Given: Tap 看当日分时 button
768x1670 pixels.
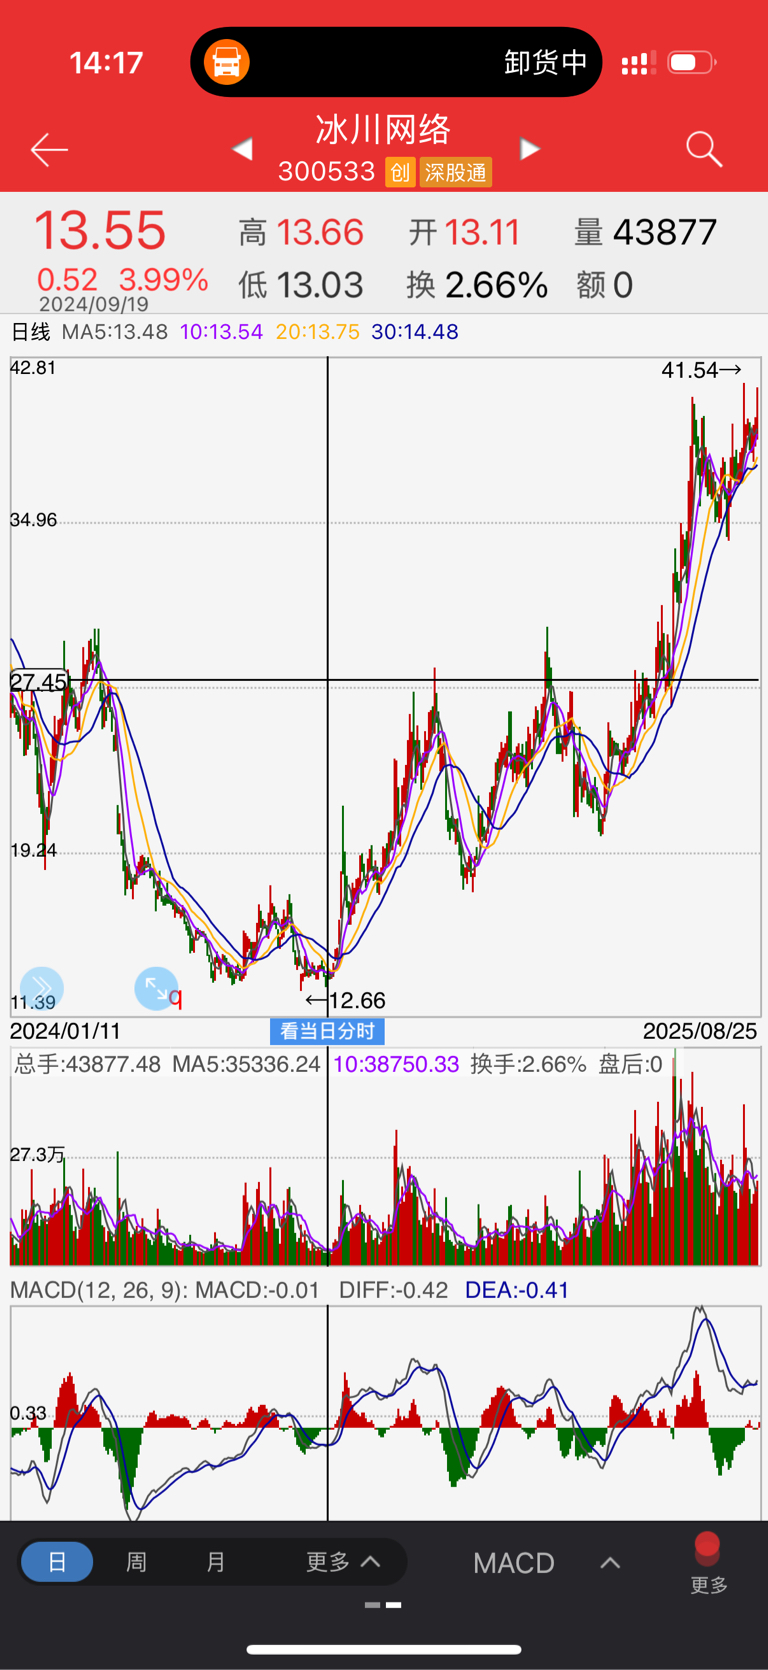Looking at the screenshot, I should click(327, 1031).
